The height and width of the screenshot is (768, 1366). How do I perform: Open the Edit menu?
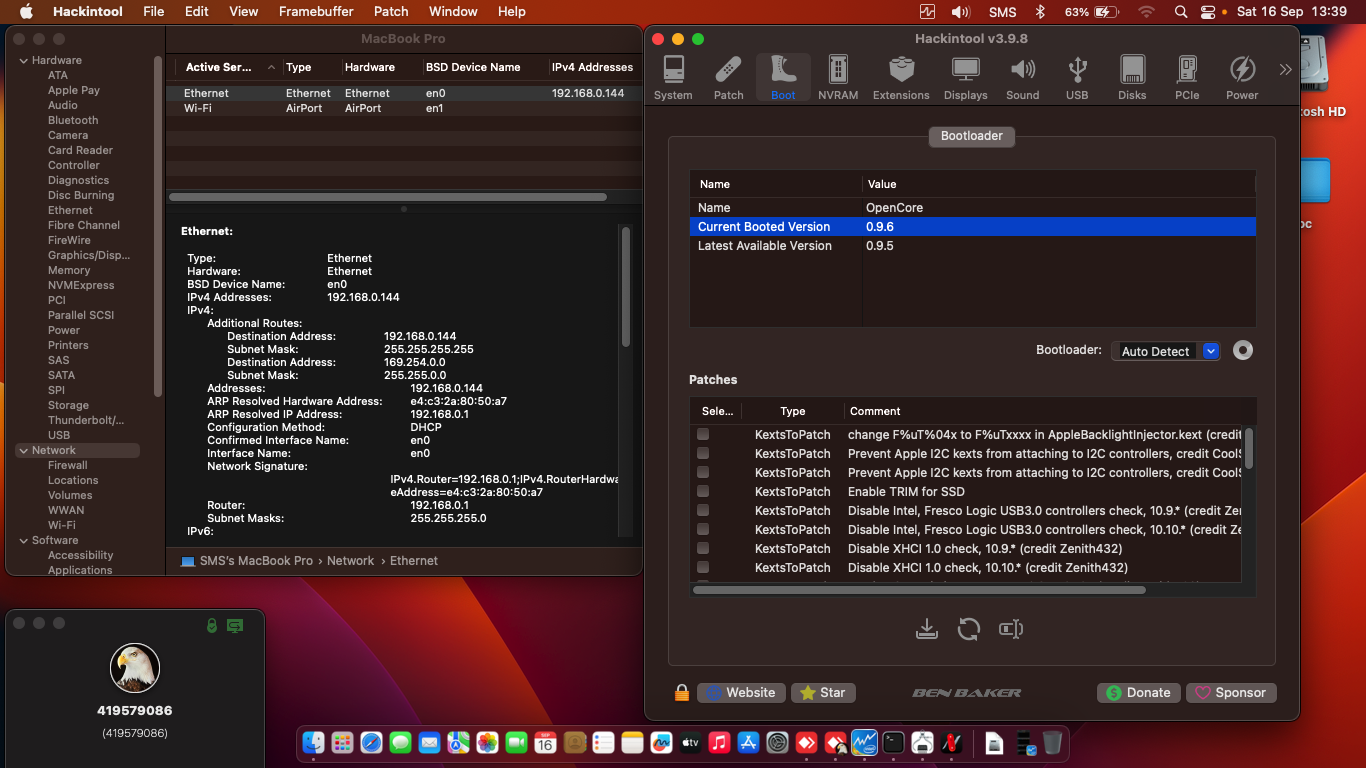click(x=197, y=12)
